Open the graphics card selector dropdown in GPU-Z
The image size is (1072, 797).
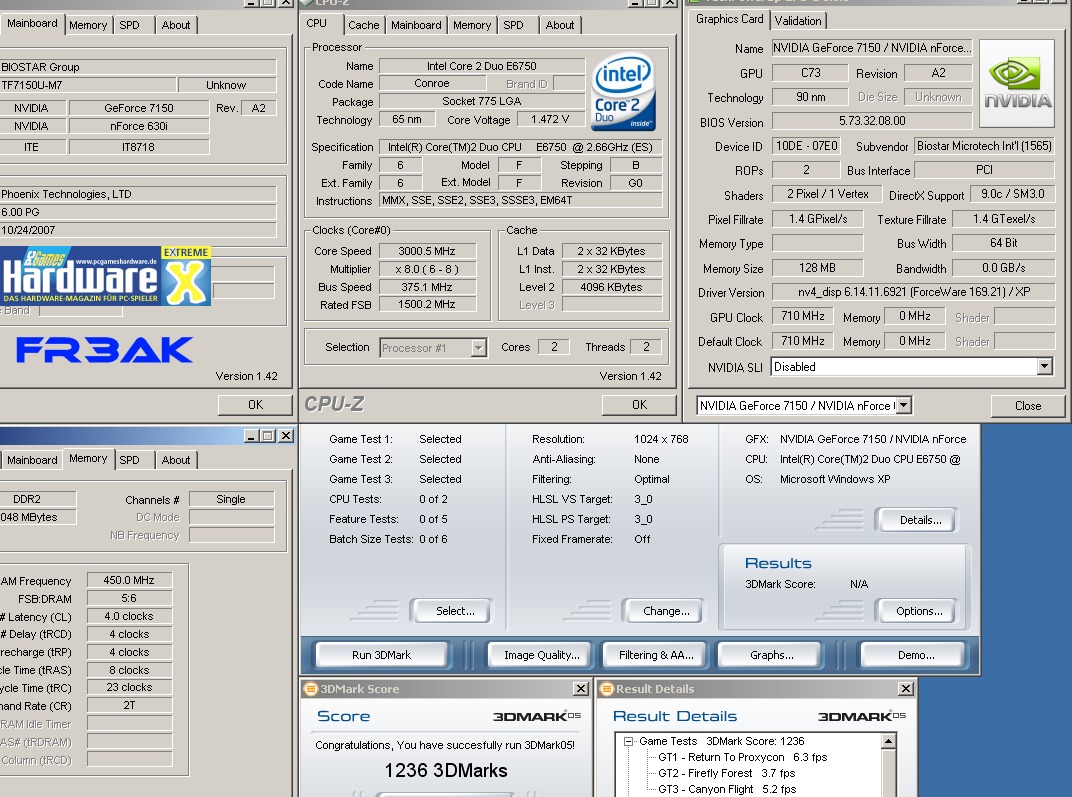tap(904, 405)
